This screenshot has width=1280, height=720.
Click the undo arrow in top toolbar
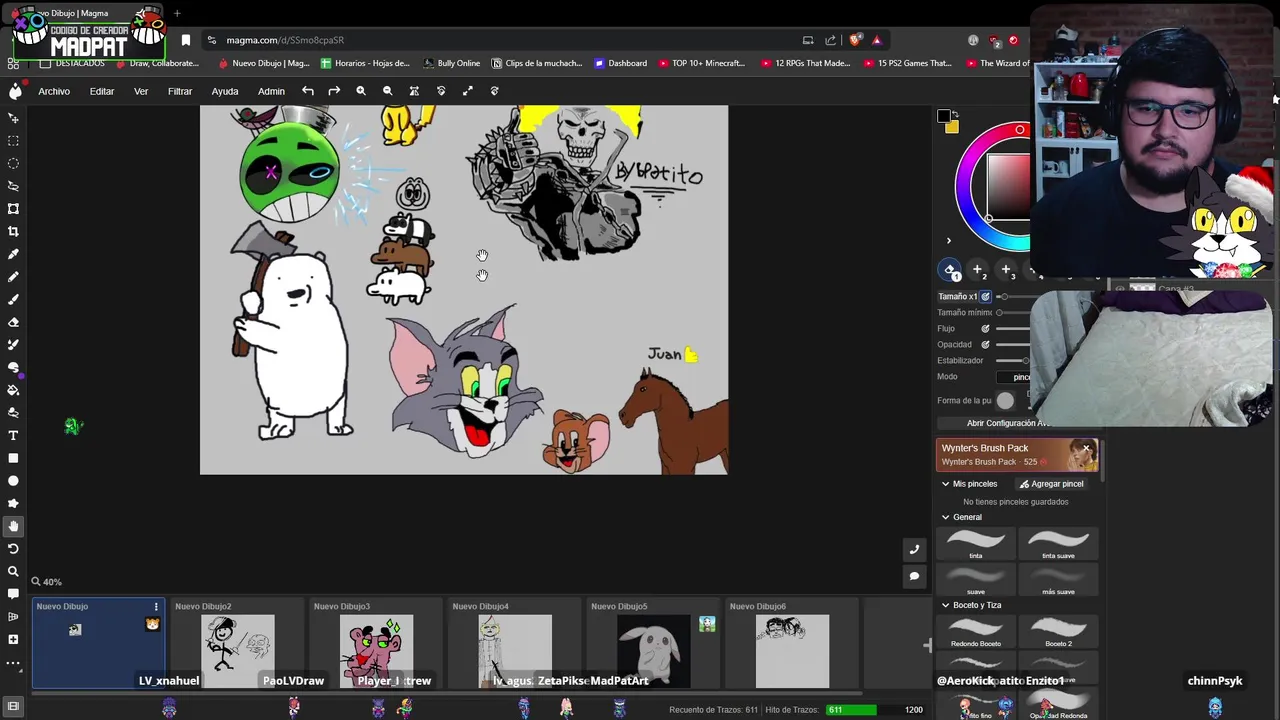click(308, 91)
